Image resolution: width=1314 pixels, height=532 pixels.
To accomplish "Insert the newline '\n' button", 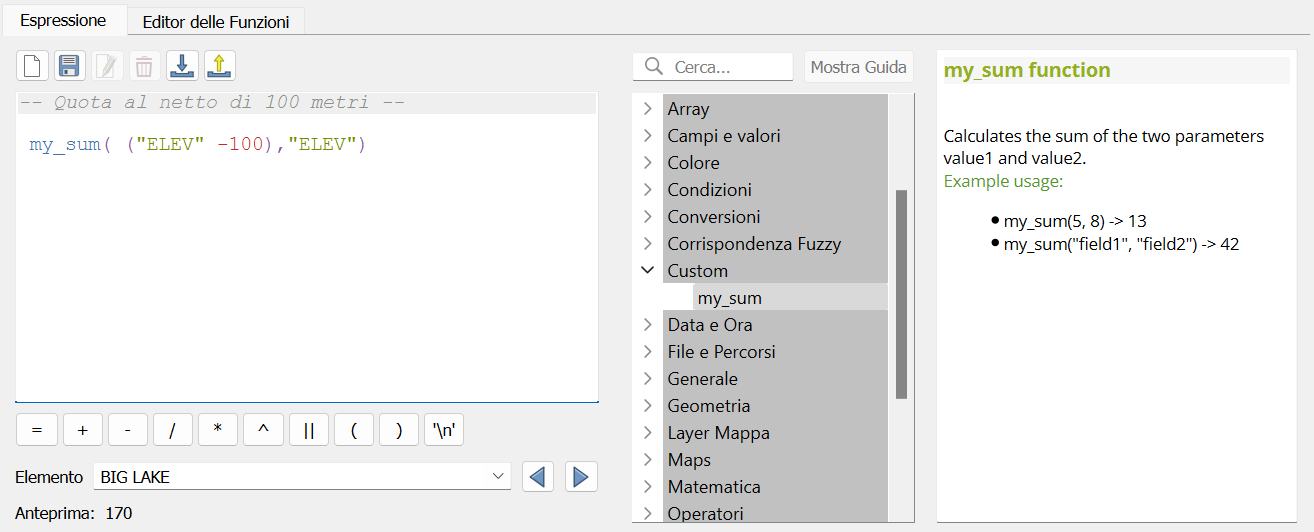I will (444, 430).
